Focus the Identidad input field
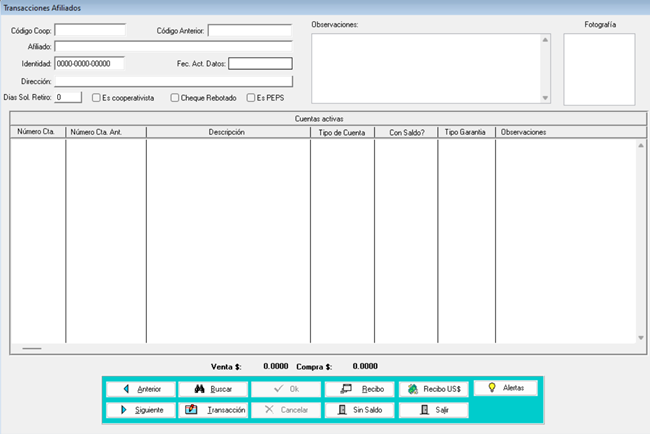Viewport: 650px width, 434px height. pyautogui.click(x=89, y=63)
